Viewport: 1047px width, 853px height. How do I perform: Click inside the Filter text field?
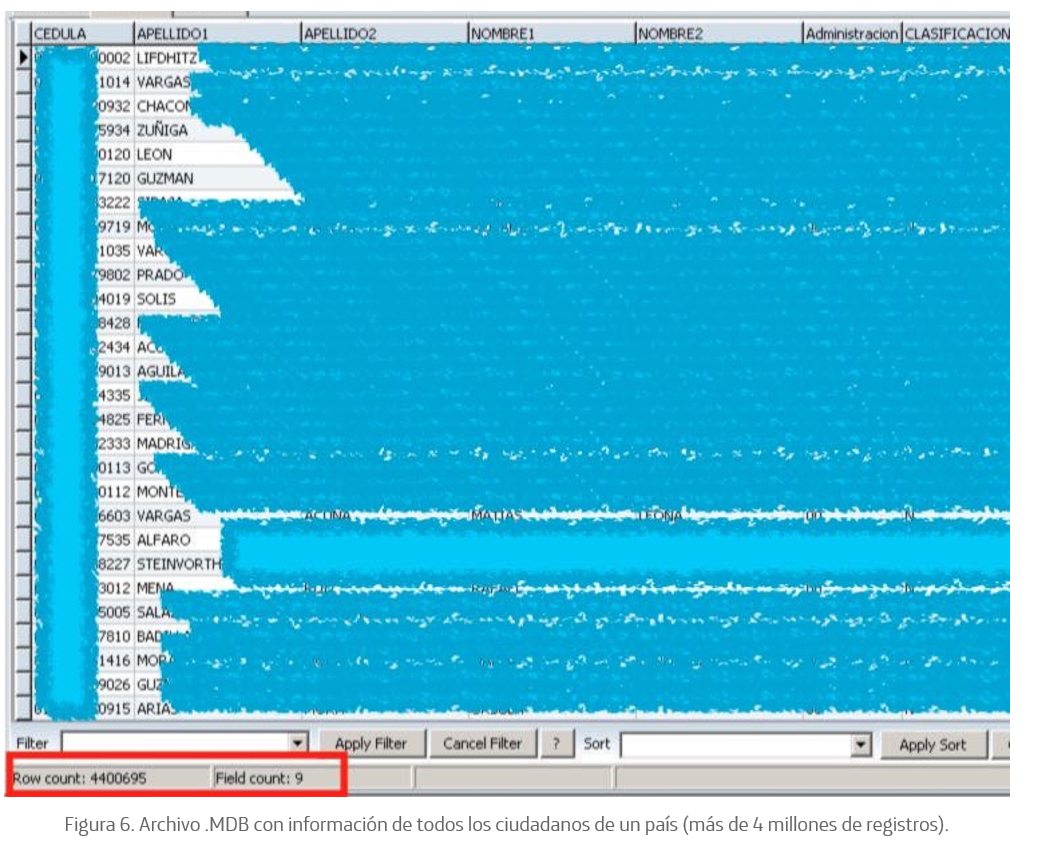174,744
